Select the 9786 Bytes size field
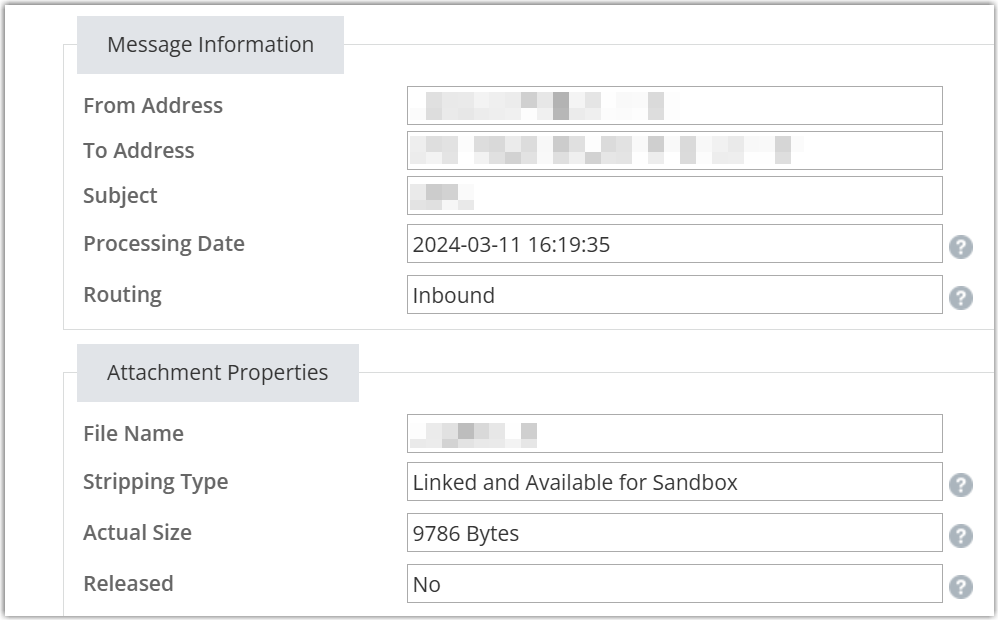This screenshot has width=999, height=621. (x=674, y=533)
